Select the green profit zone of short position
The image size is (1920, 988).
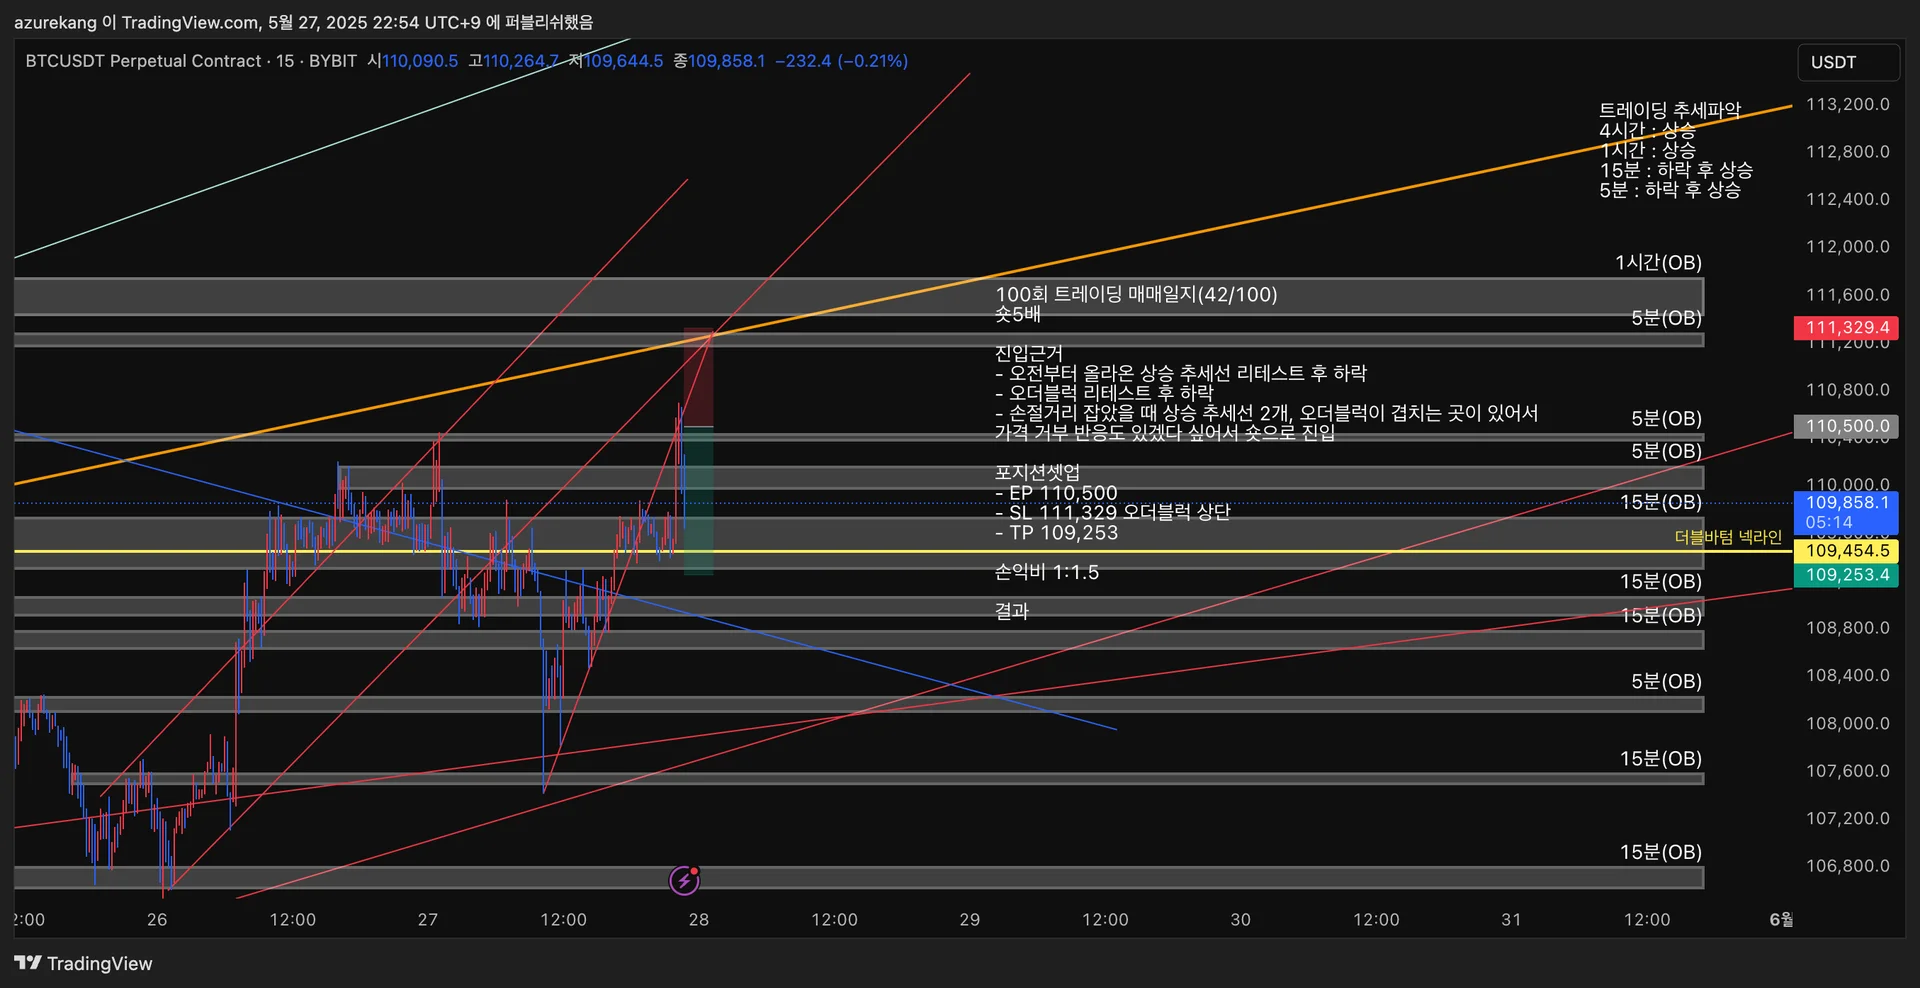[x=698, y=501]
